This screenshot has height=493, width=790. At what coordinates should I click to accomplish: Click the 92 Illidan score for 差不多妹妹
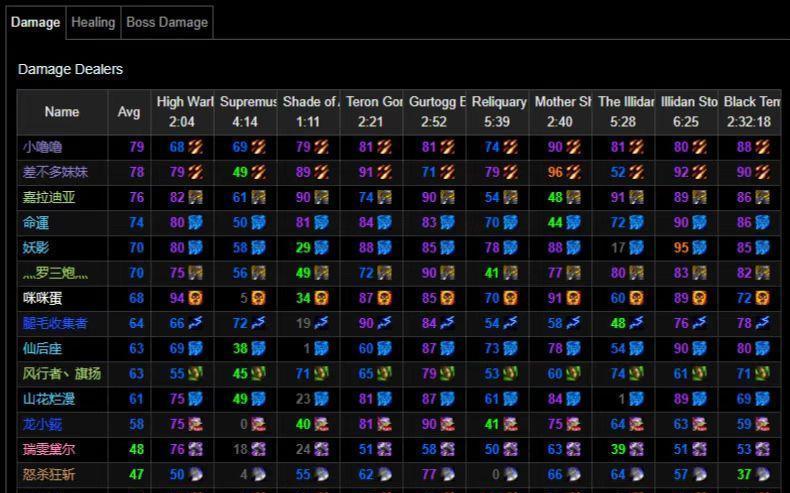tap(681, 172)
